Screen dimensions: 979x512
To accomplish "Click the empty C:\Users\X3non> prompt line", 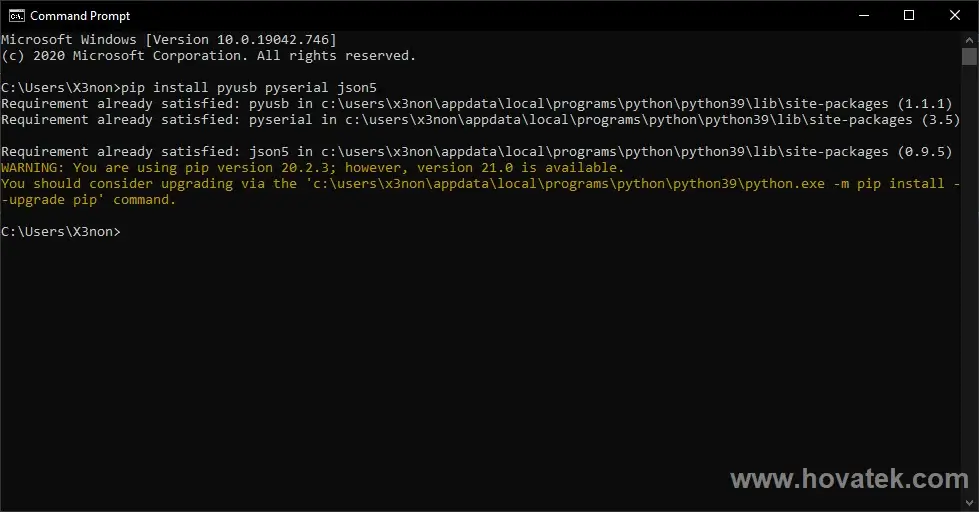I will click(61, 232).
